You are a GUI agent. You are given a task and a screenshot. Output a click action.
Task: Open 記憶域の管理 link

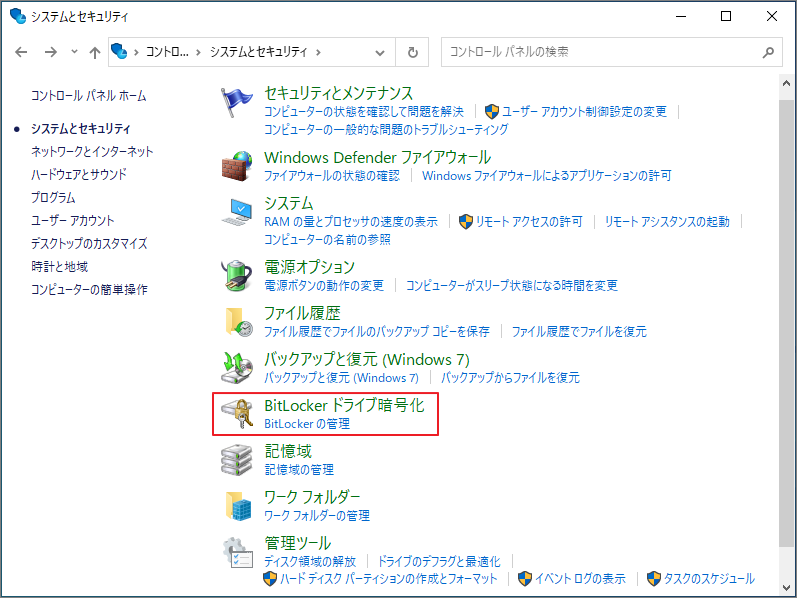point(299,469)
